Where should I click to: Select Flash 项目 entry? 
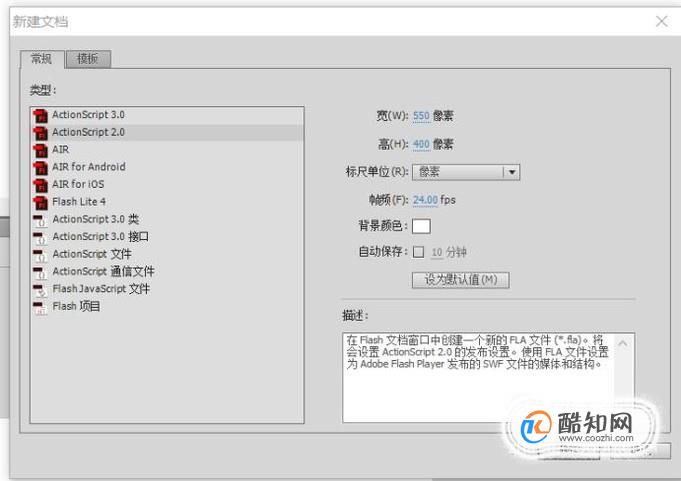167,306
